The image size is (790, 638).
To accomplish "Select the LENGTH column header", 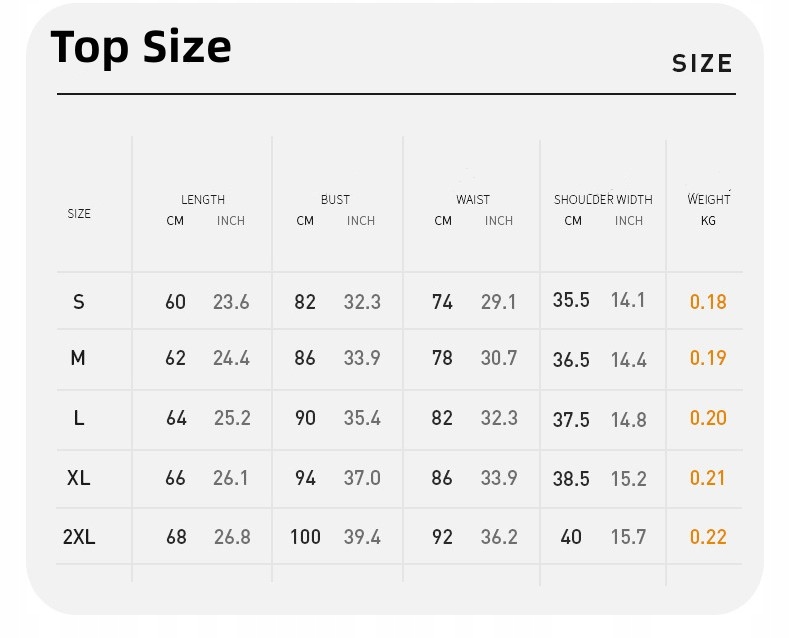I will (x=203, y=200).
